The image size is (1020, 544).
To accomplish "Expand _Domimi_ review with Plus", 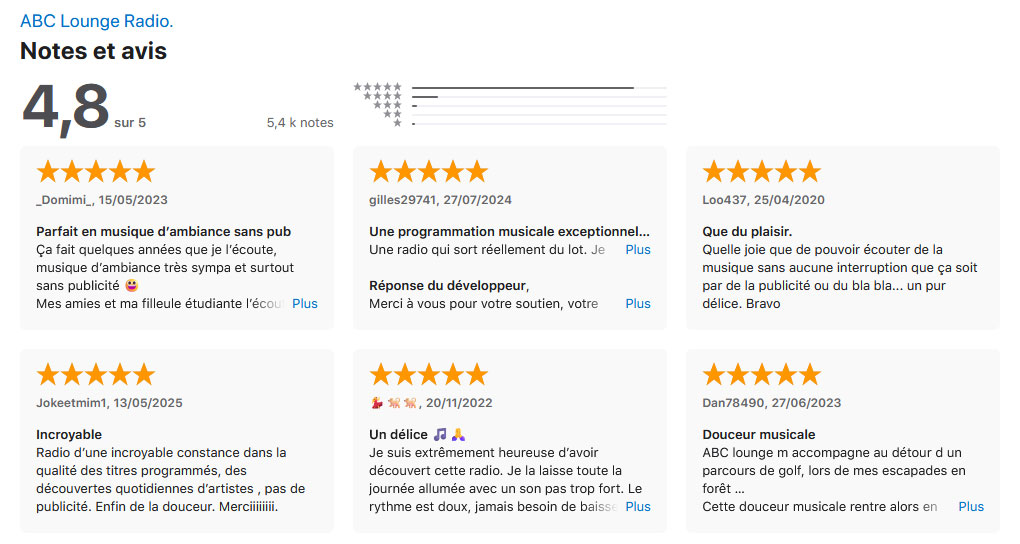I will coord(304,303).
